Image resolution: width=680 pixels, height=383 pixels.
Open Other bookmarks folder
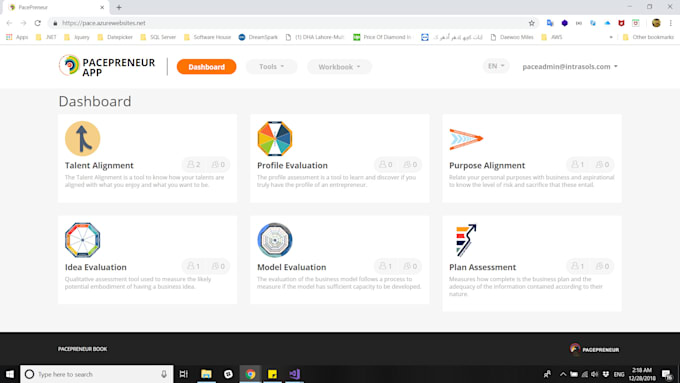coord(648,37)
